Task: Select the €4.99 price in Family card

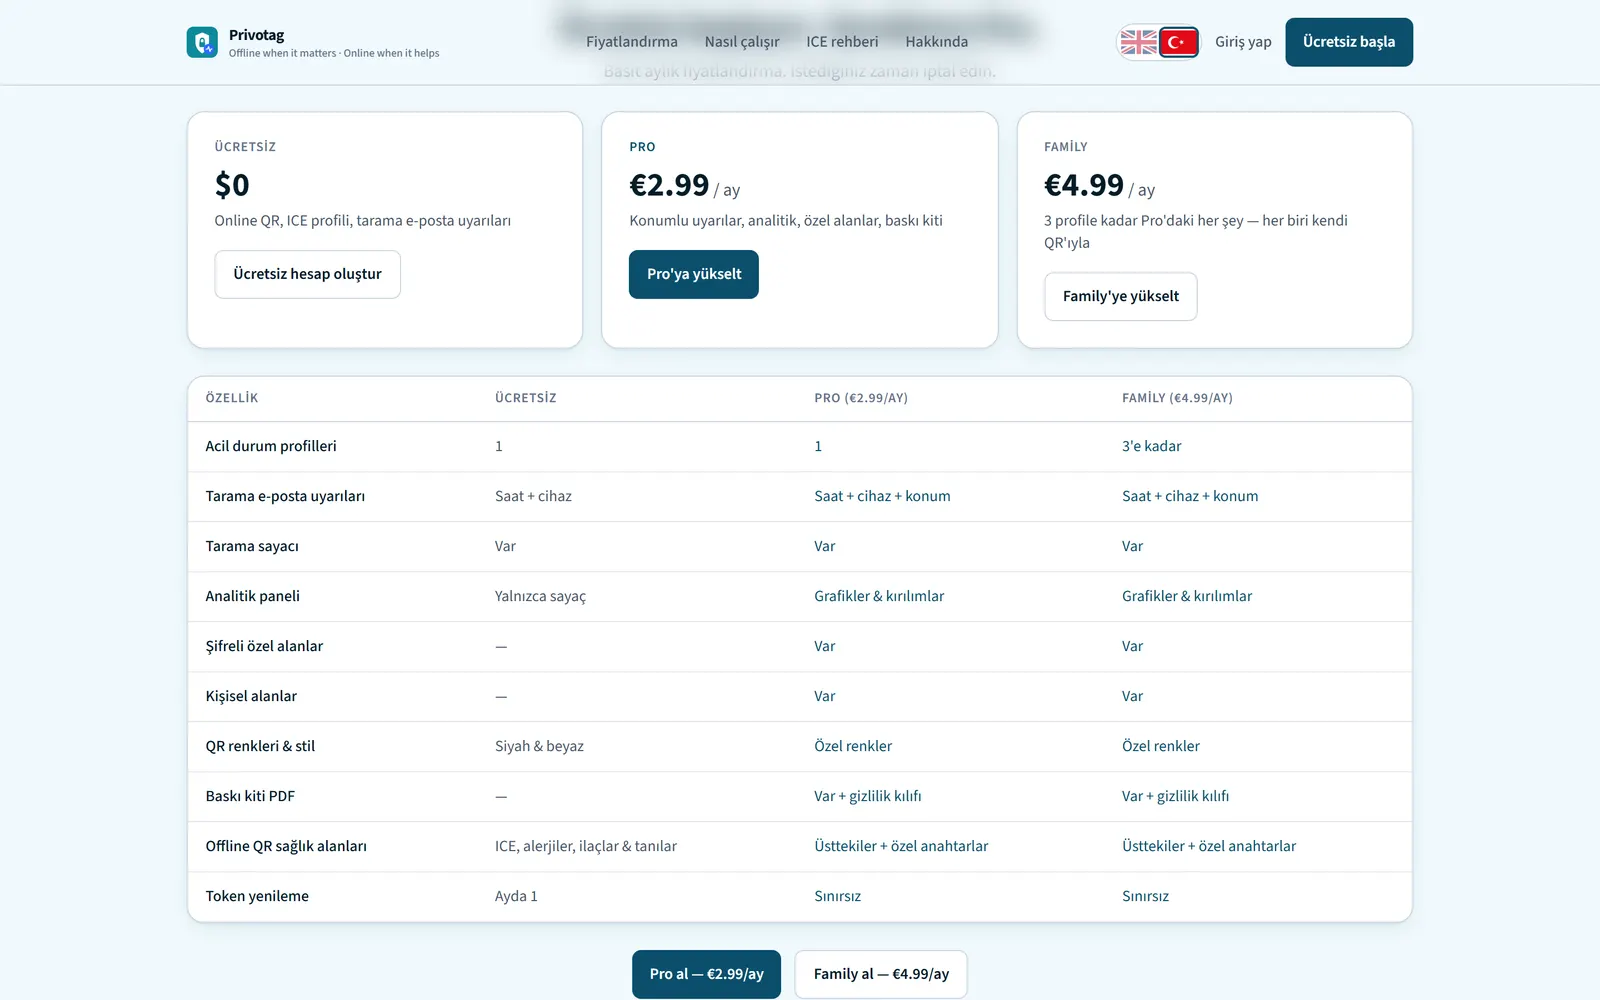Action: click(1084, 185)
